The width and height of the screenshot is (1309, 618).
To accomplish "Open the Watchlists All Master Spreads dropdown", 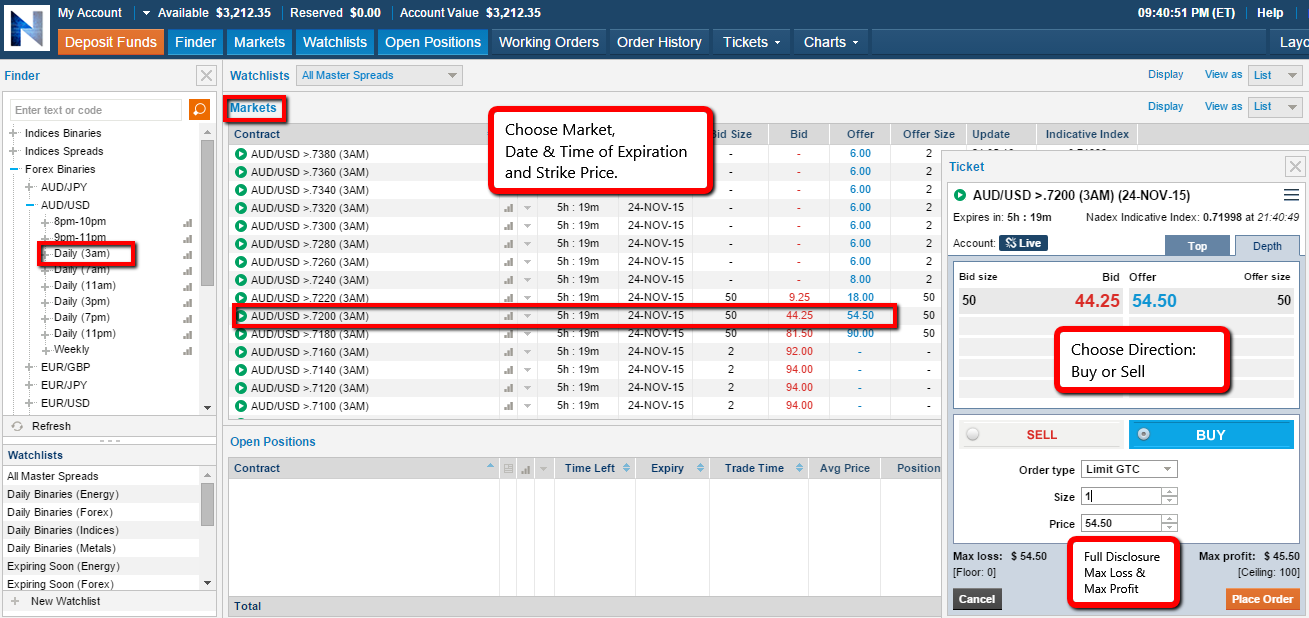I will [379, 75].
